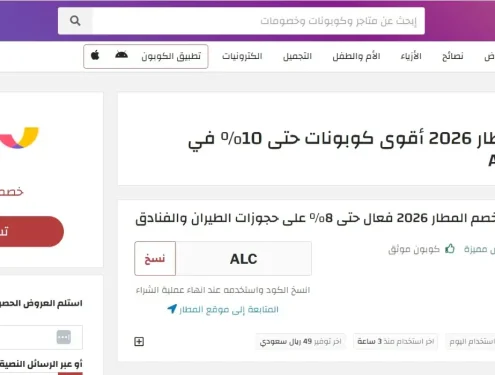Click the message icon in the subscription field
The height and width of the screenshot is (375, 495).
coord(64,337)
